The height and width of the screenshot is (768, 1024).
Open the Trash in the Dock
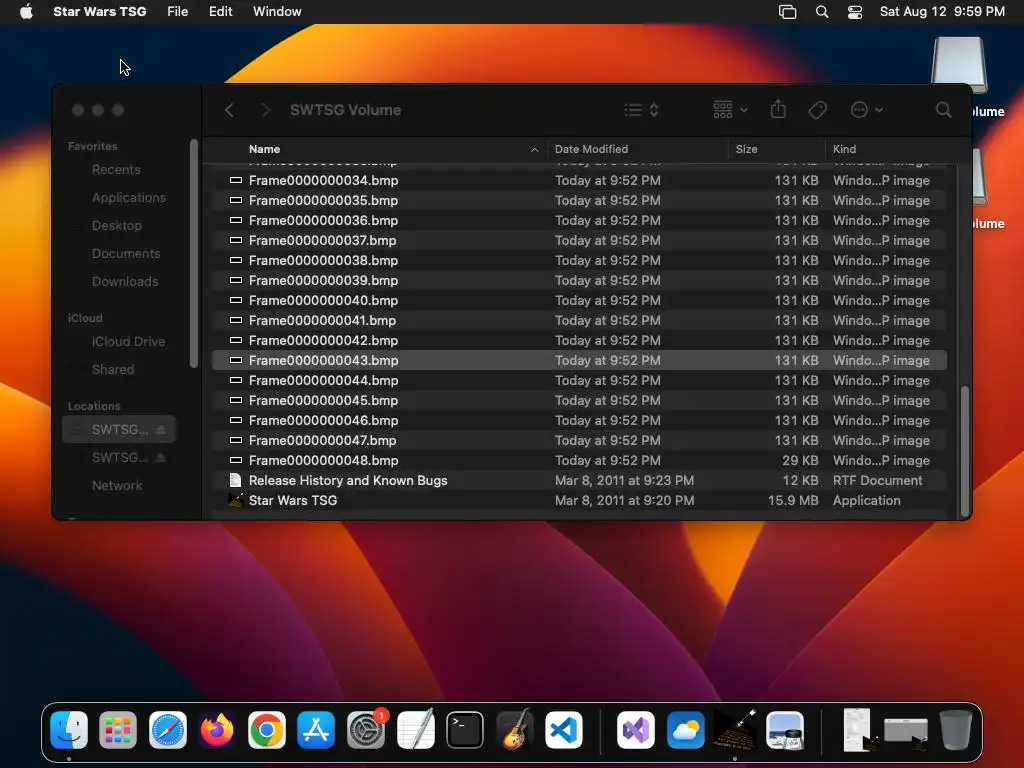(955, 729)
